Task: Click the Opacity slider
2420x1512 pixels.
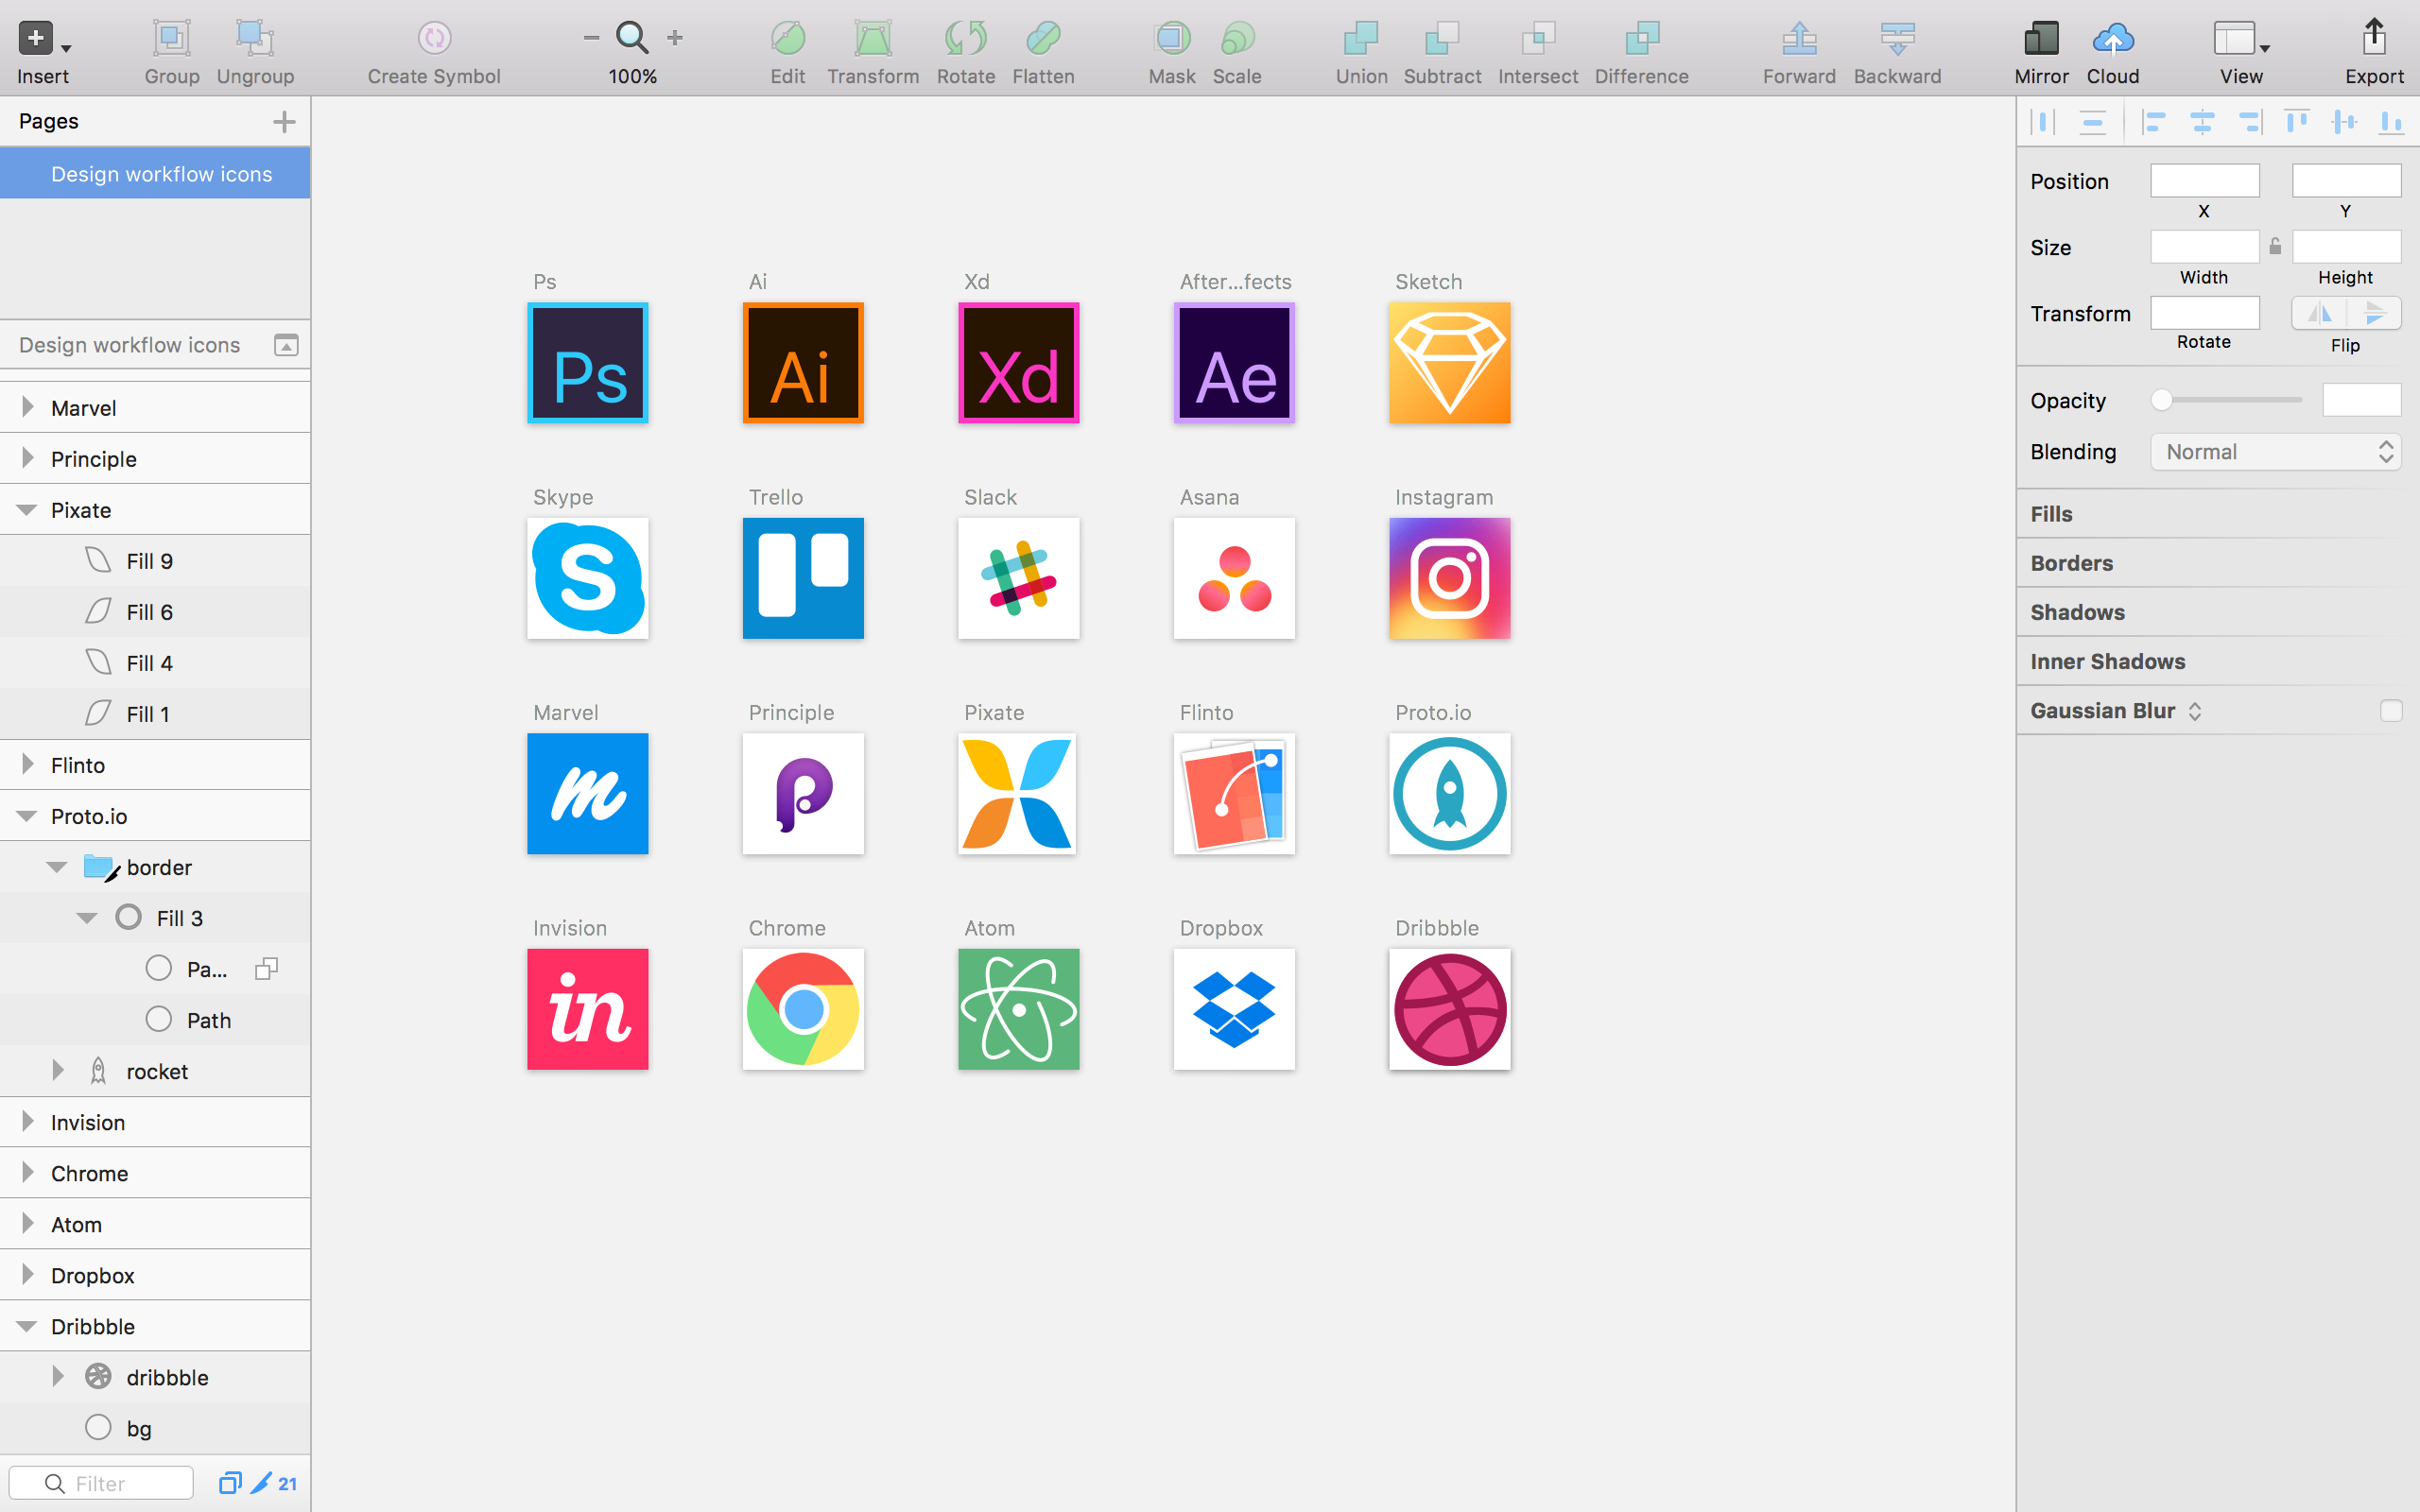Action: pos(2227,400)
